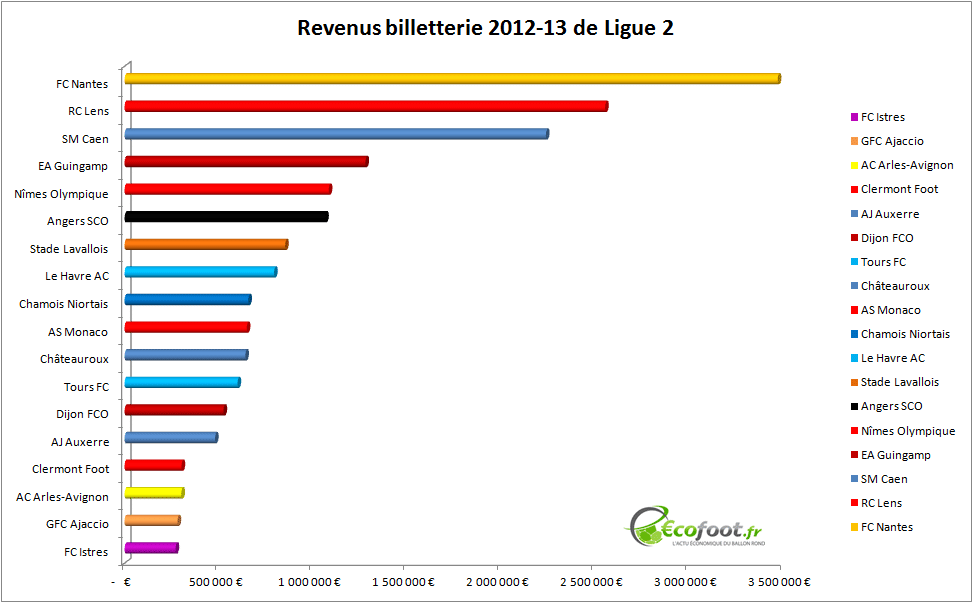Select the purple FC Istres bar

point(151,548)
